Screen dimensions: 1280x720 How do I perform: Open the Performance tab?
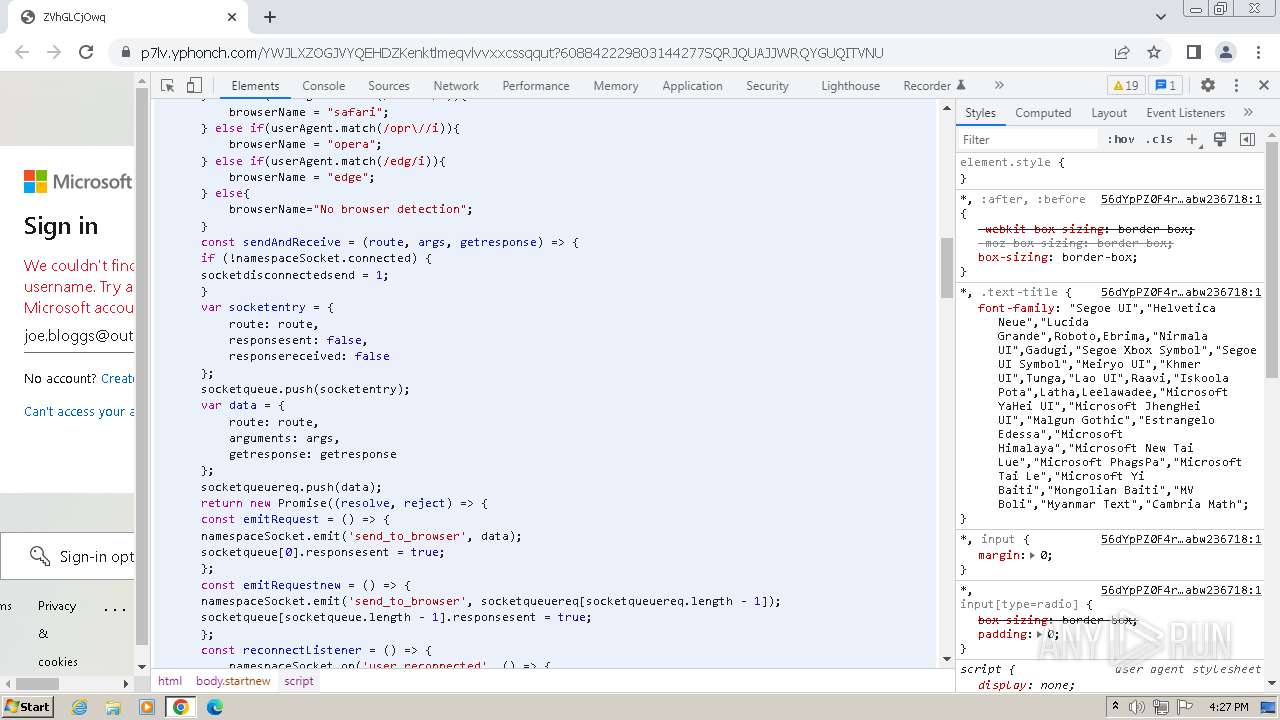click(536, 86)
